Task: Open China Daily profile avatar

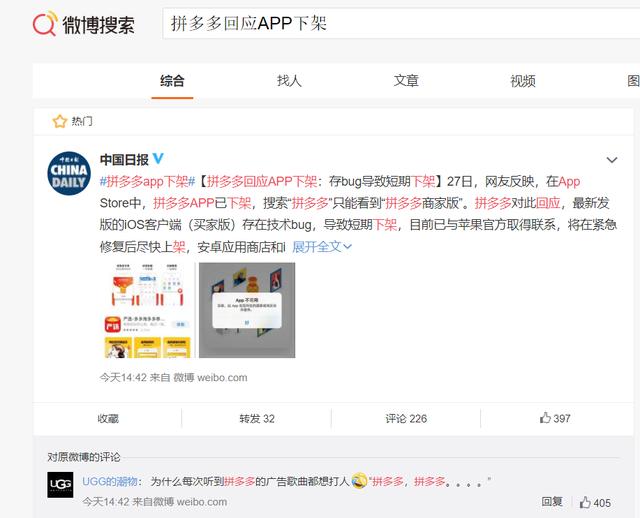Action: click(69, 173)
